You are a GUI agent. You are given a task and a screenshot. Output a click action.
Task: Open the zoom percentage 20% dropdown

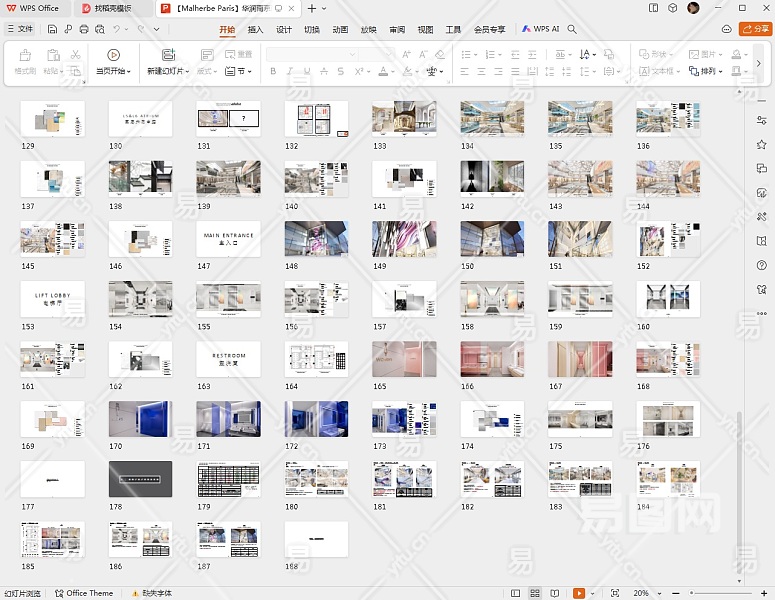pos(646,593)
